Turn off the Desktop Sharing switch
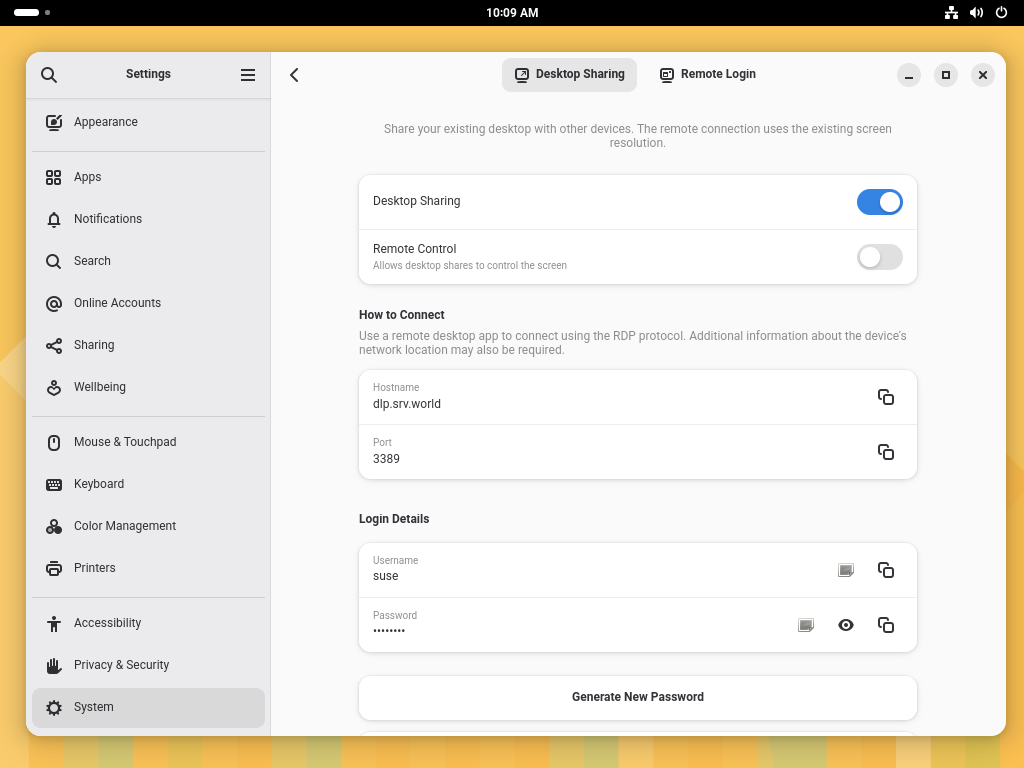1024x768 pixels. click(x=879, y=202)
